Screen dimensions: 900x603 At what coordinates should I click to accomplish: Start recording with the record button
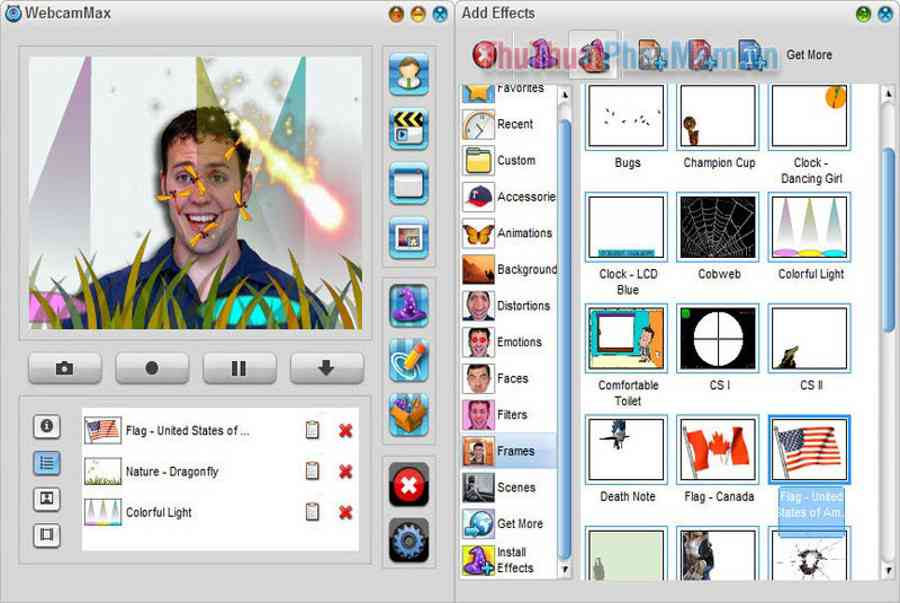pyautogui.click(x=152, y=368)
